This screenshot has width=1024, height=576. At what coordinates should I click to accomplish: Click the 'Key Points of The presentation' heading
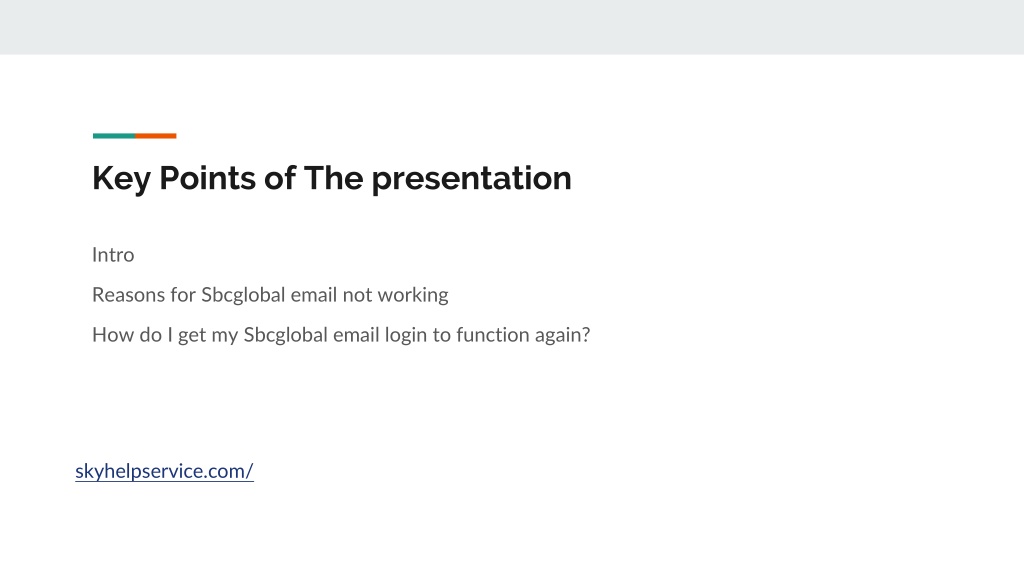click(x=332, y=178)
